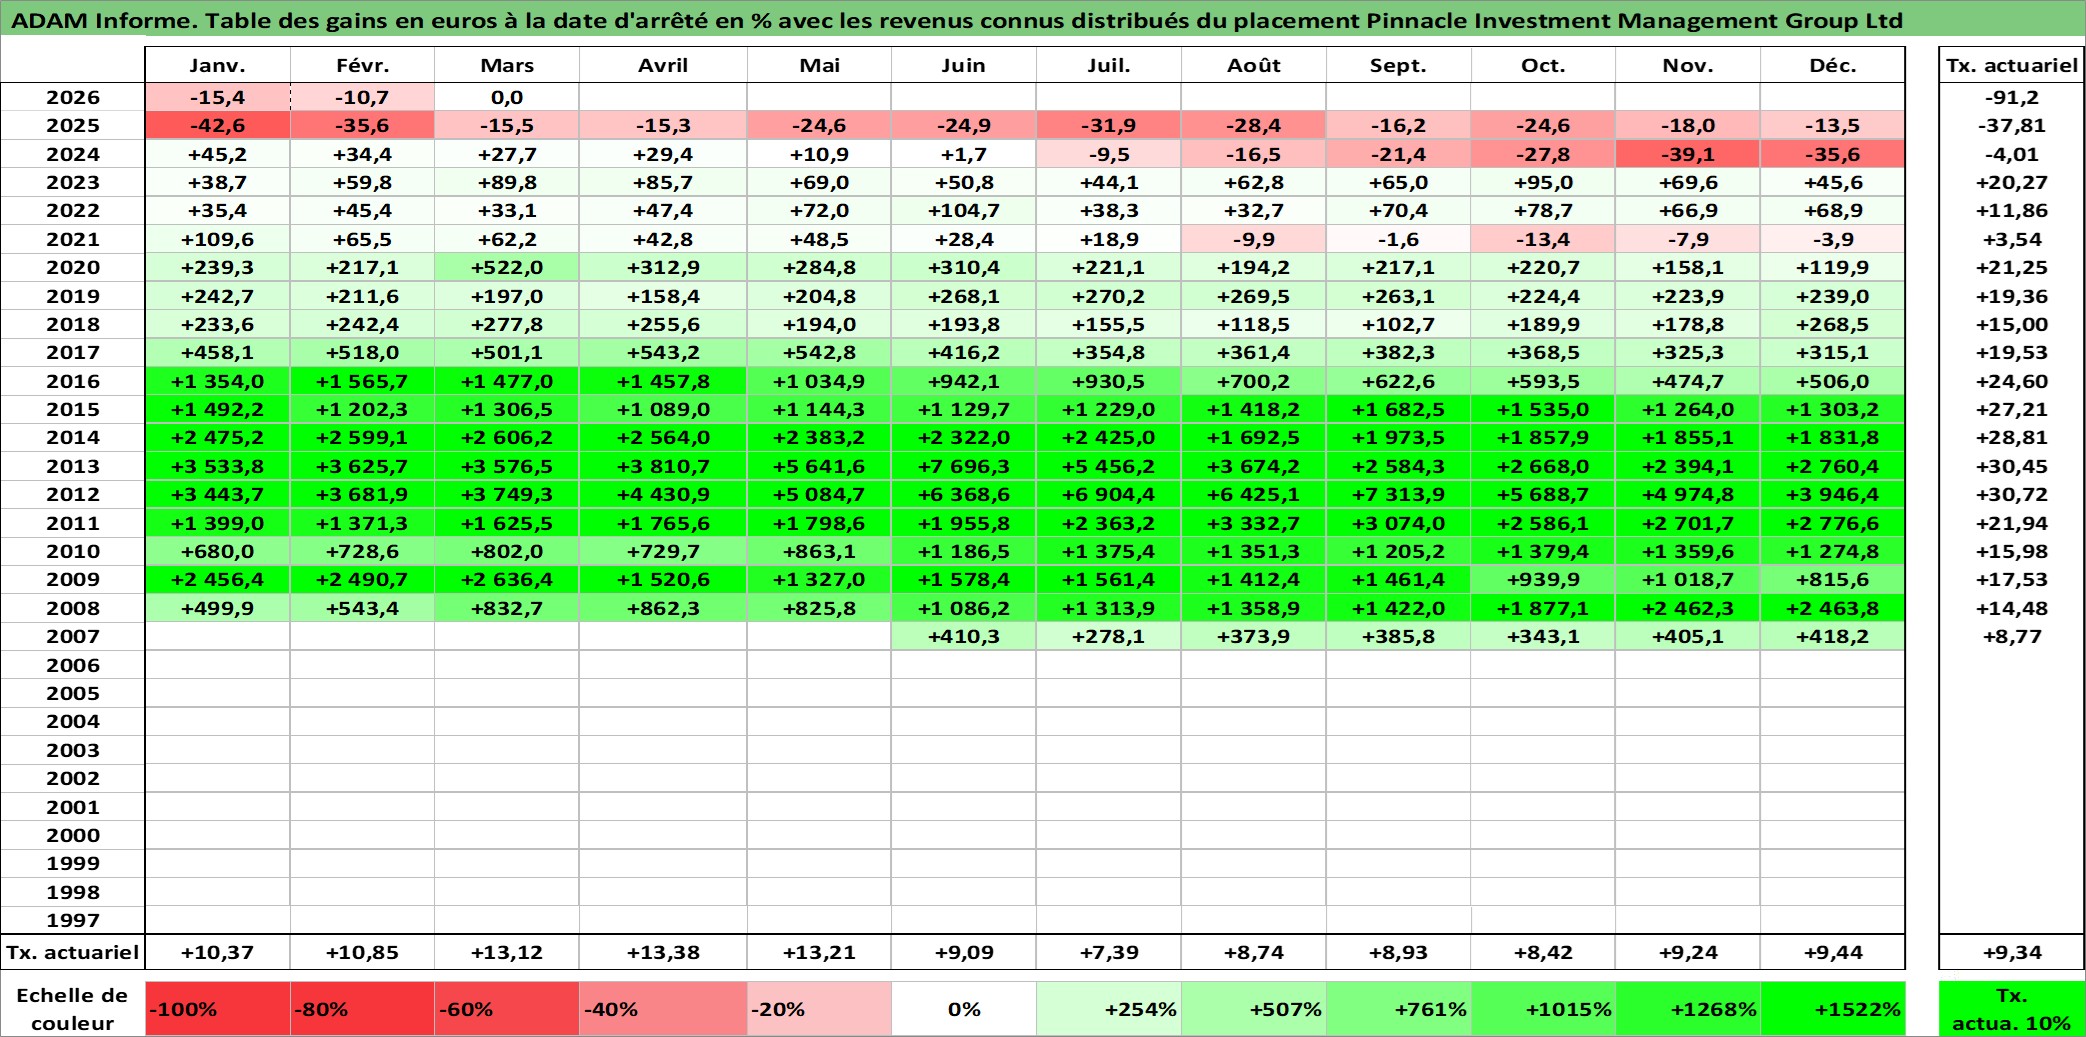Click the cell showing -42,6
The height and width of the screenshot is (1037, 2086).
[217, 125]
